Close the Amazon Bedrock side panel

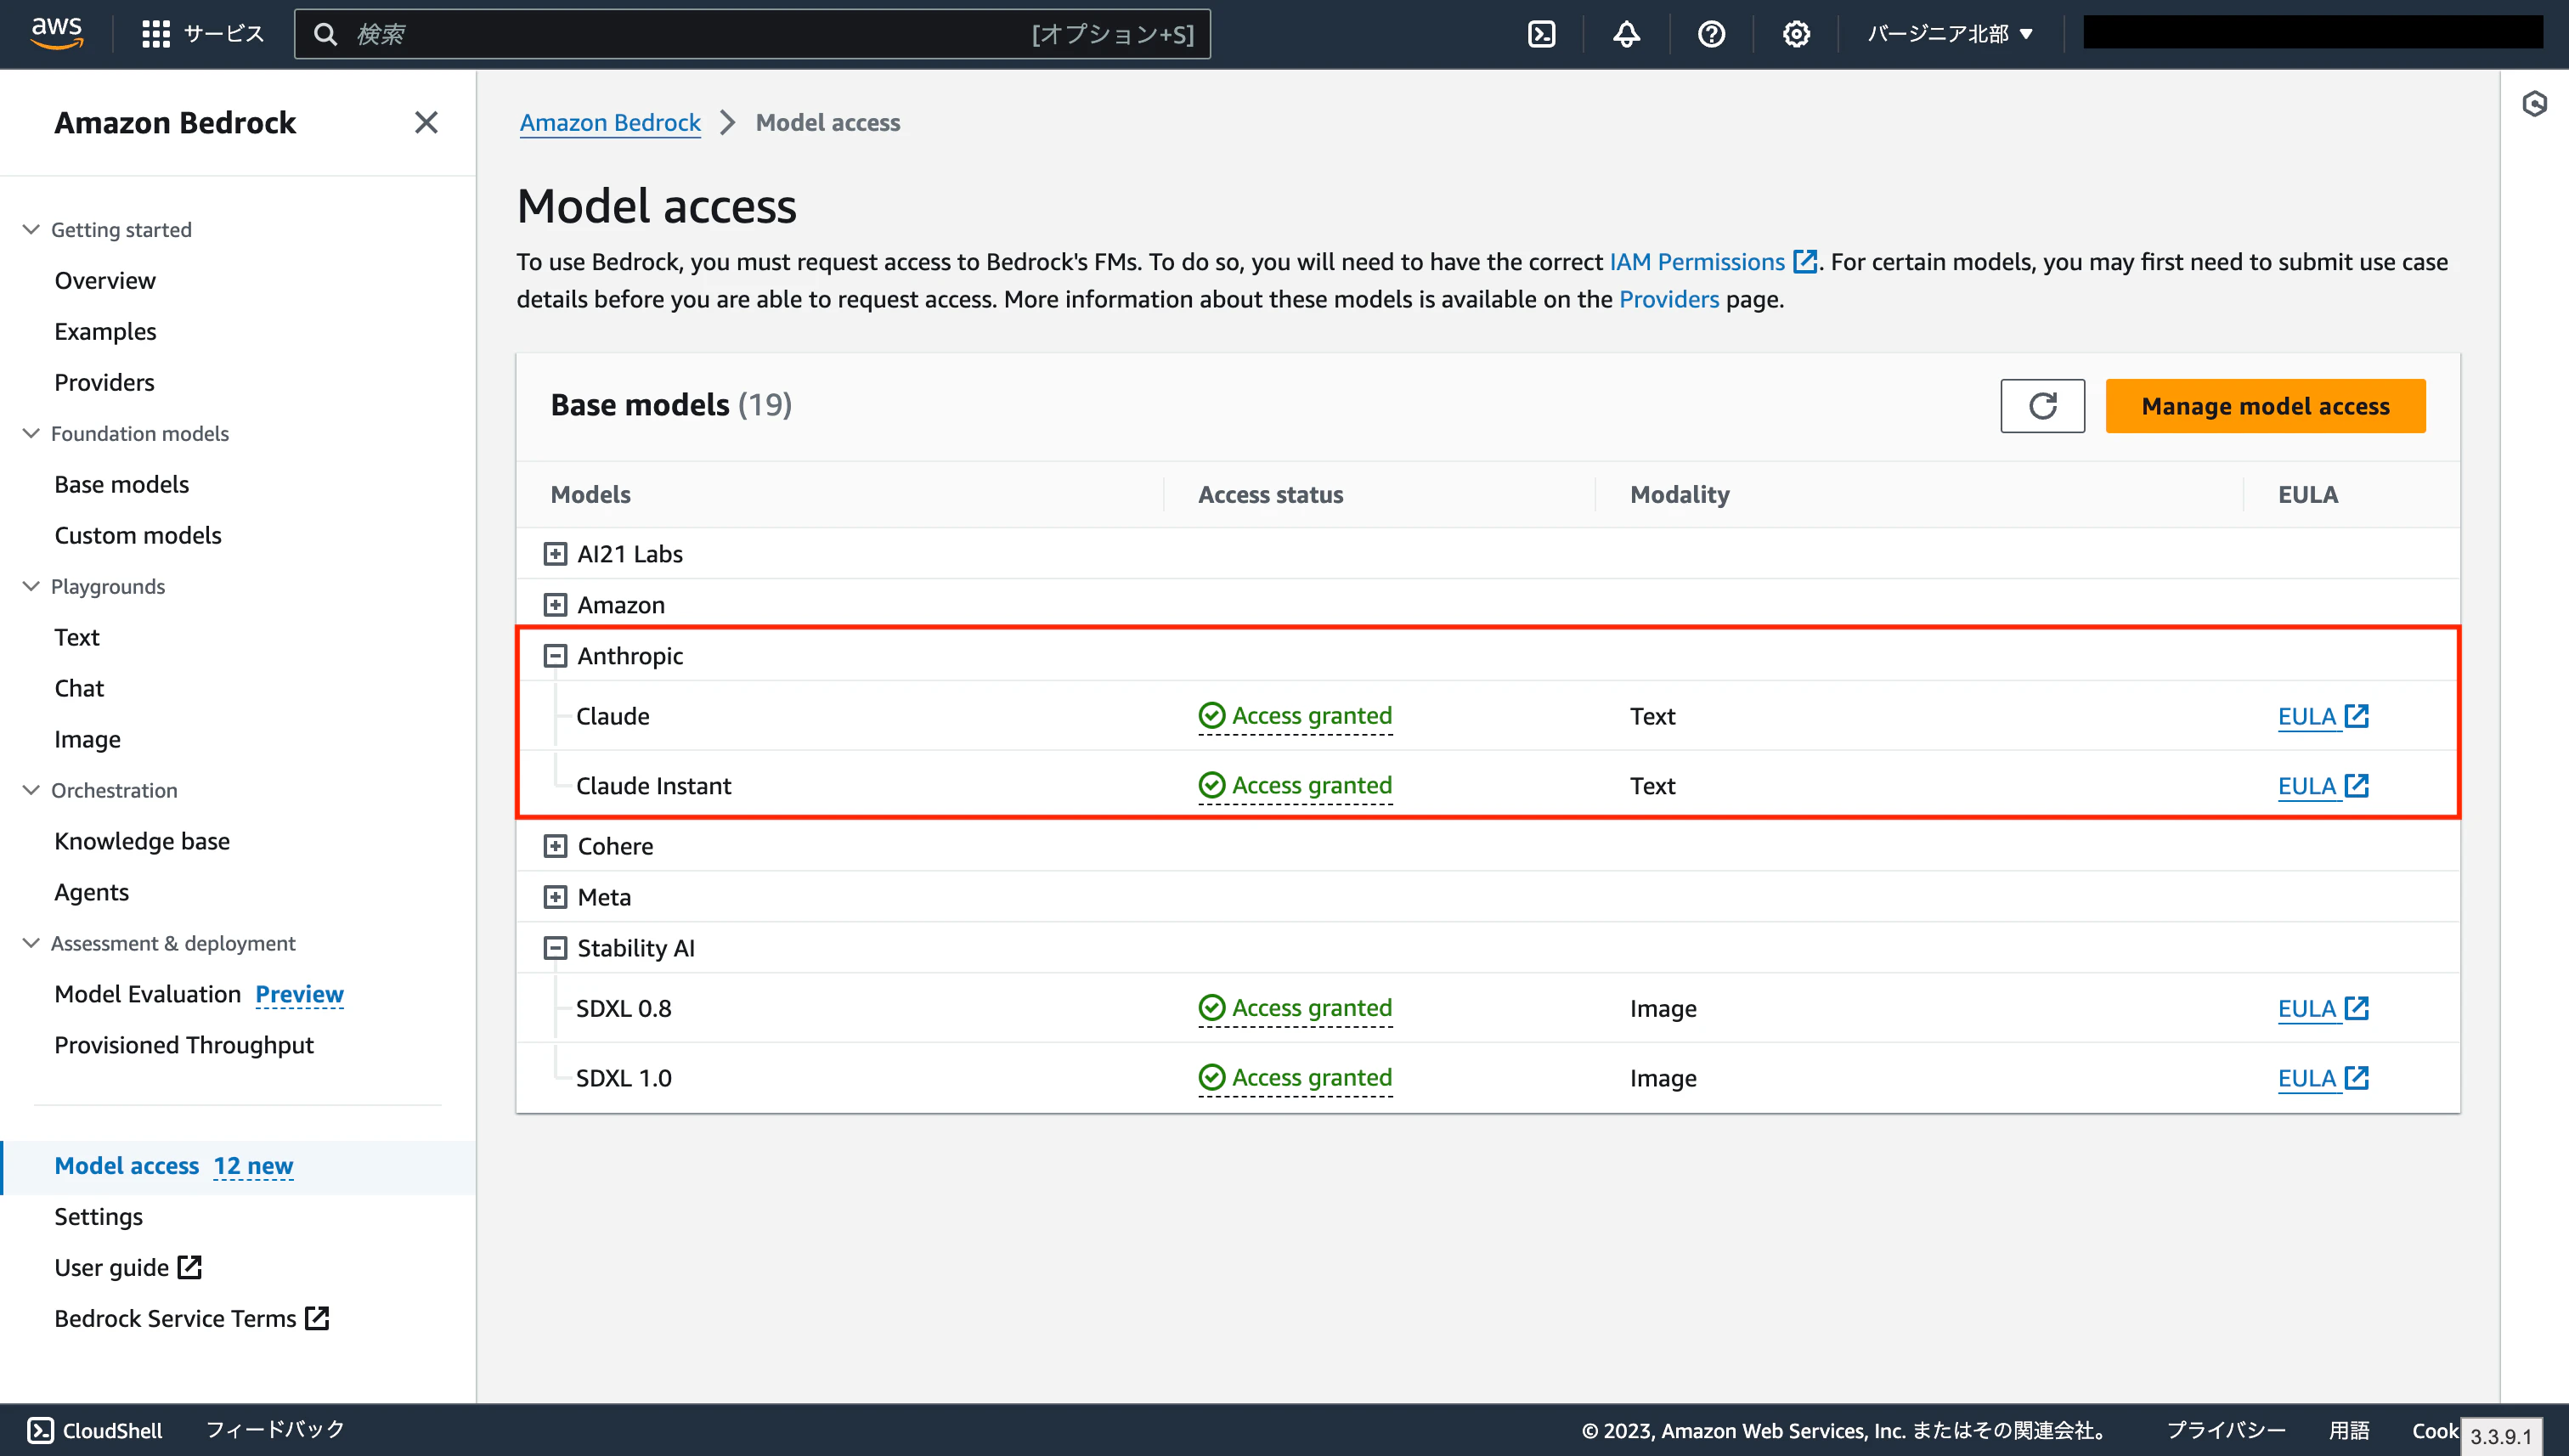pos(426,122)
